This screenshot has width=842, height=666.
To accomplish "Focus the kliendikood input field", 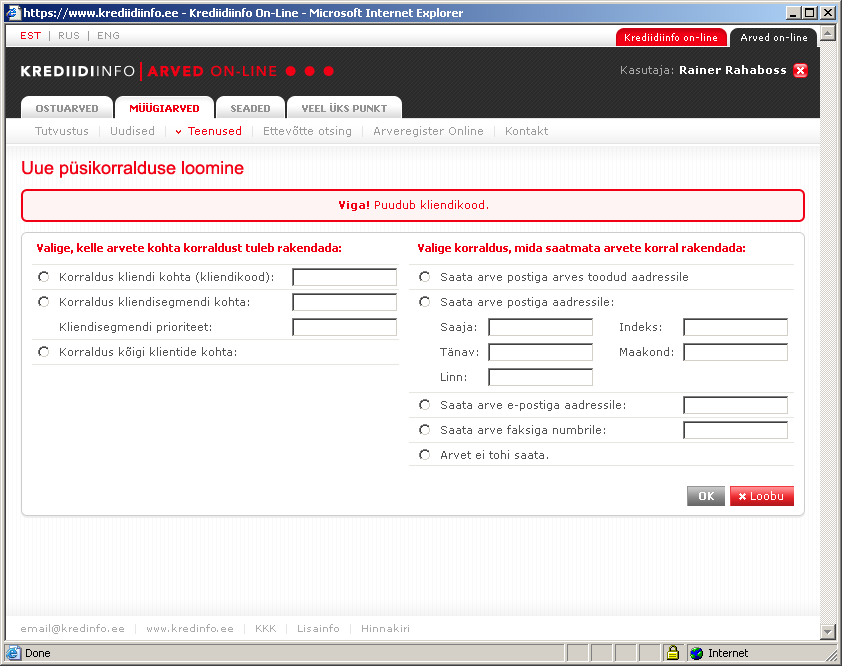I will click(344, 277).
